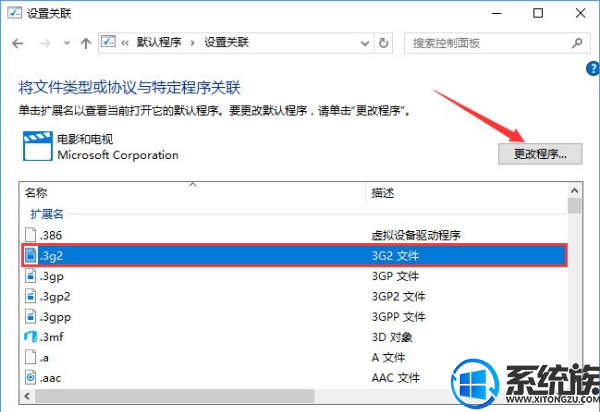
Task: Click the 更改程序... button
Action: pos(540,154)
